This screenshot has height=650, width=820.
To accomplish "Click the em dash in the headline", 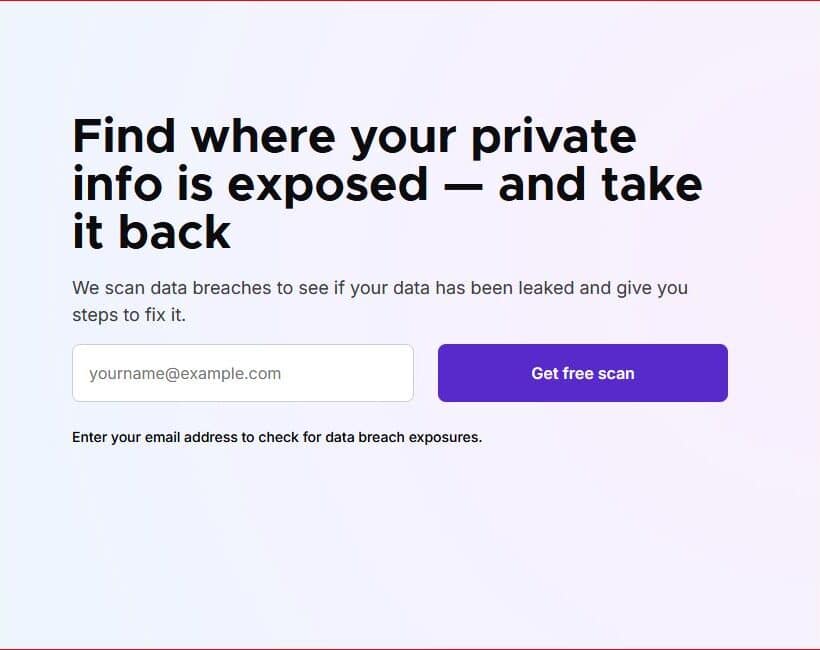I will (x=463, y=186).
